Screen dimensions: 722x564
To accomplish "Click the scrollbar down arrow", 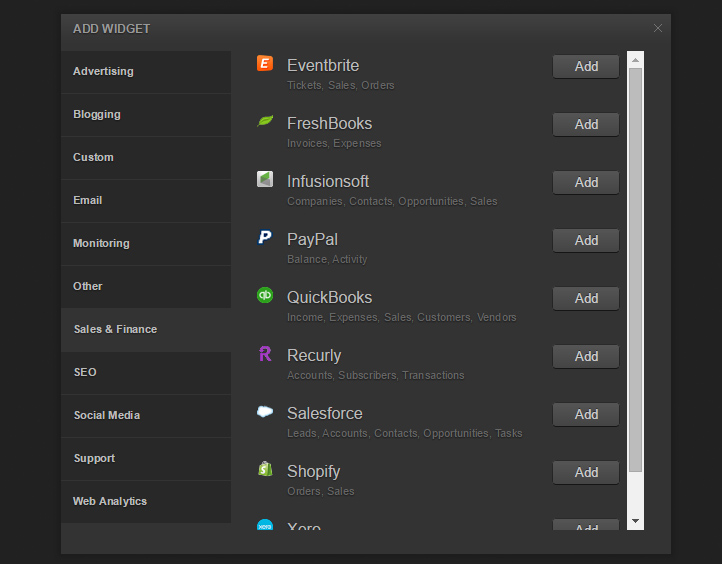I will [635, 521].
